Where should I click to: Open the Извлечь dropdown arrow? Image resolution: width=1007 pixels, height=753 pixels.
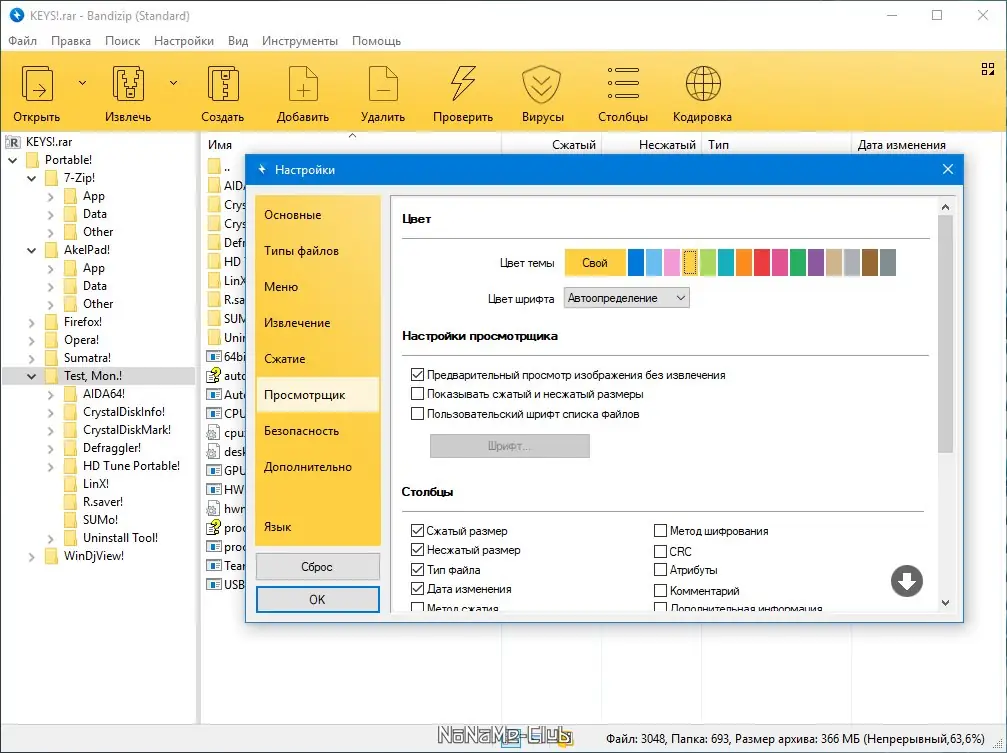click(x=173, y=83)
